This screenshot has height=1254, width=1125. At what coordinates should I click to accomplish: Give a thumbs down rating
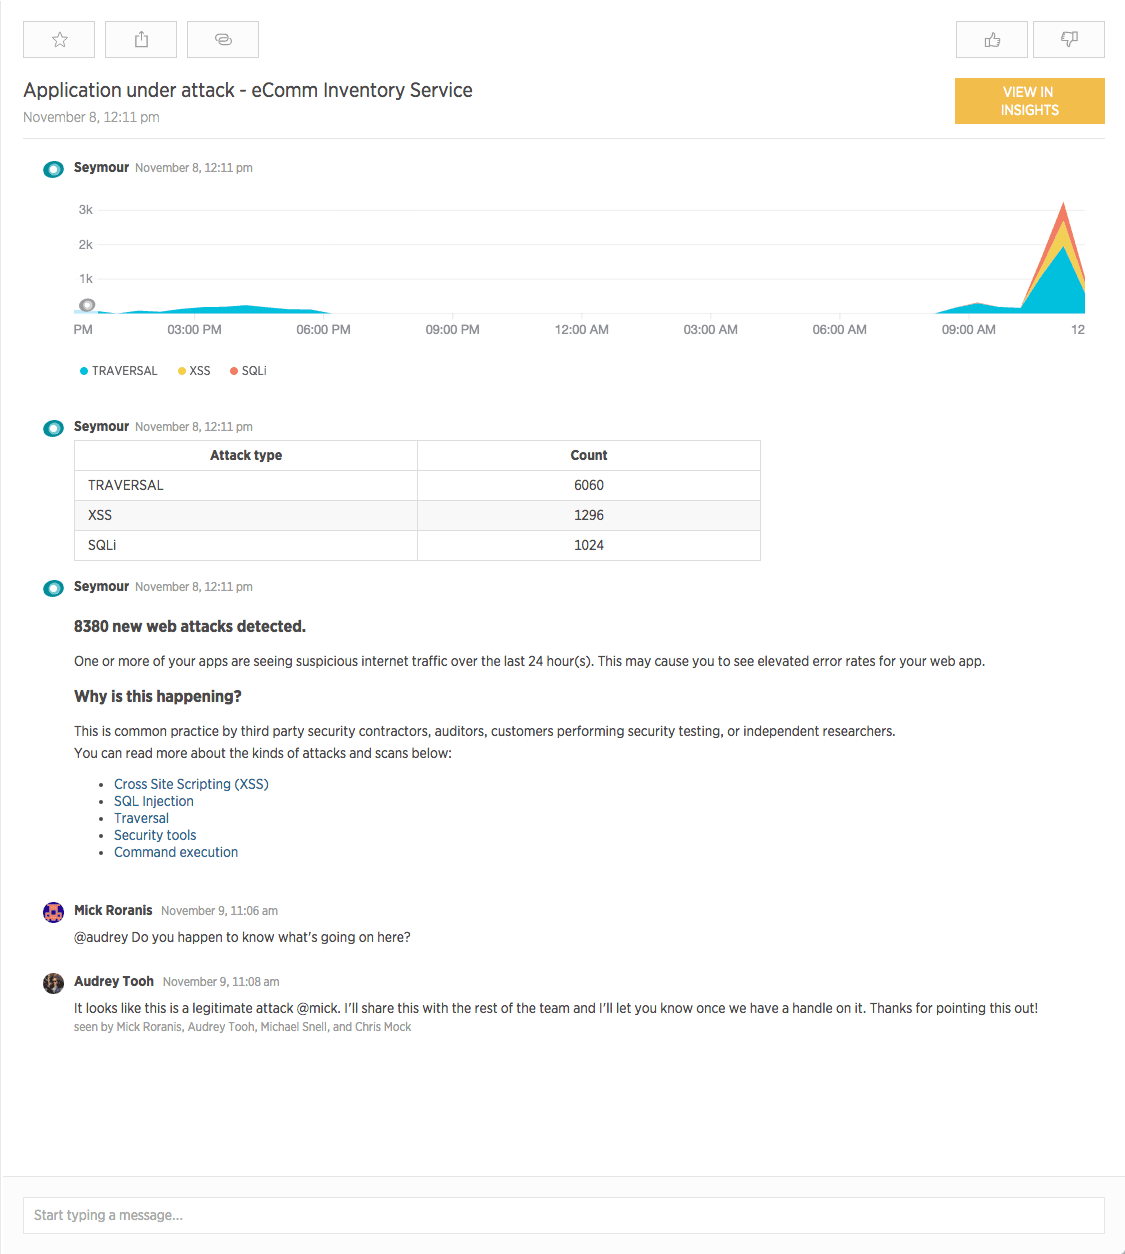point(1068,40)
